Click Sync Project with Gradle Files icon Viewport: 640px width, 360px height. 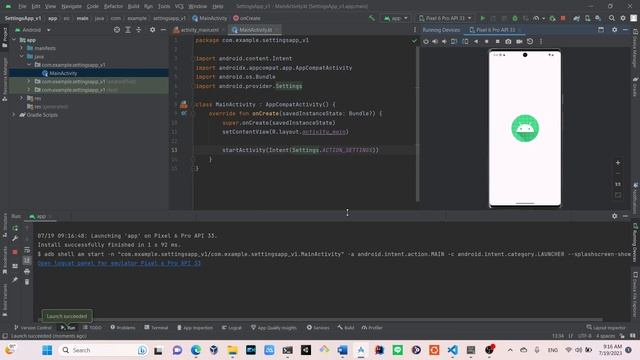point(576,18)
